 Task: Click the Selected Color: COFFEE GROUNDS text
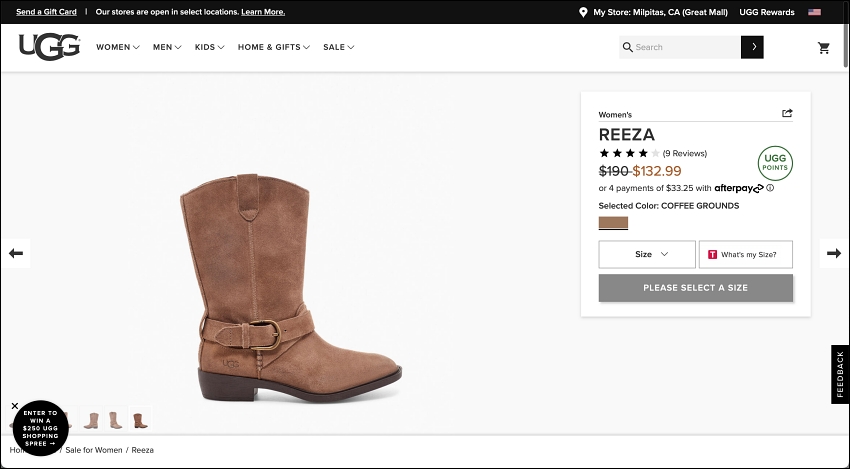point(668,205)
